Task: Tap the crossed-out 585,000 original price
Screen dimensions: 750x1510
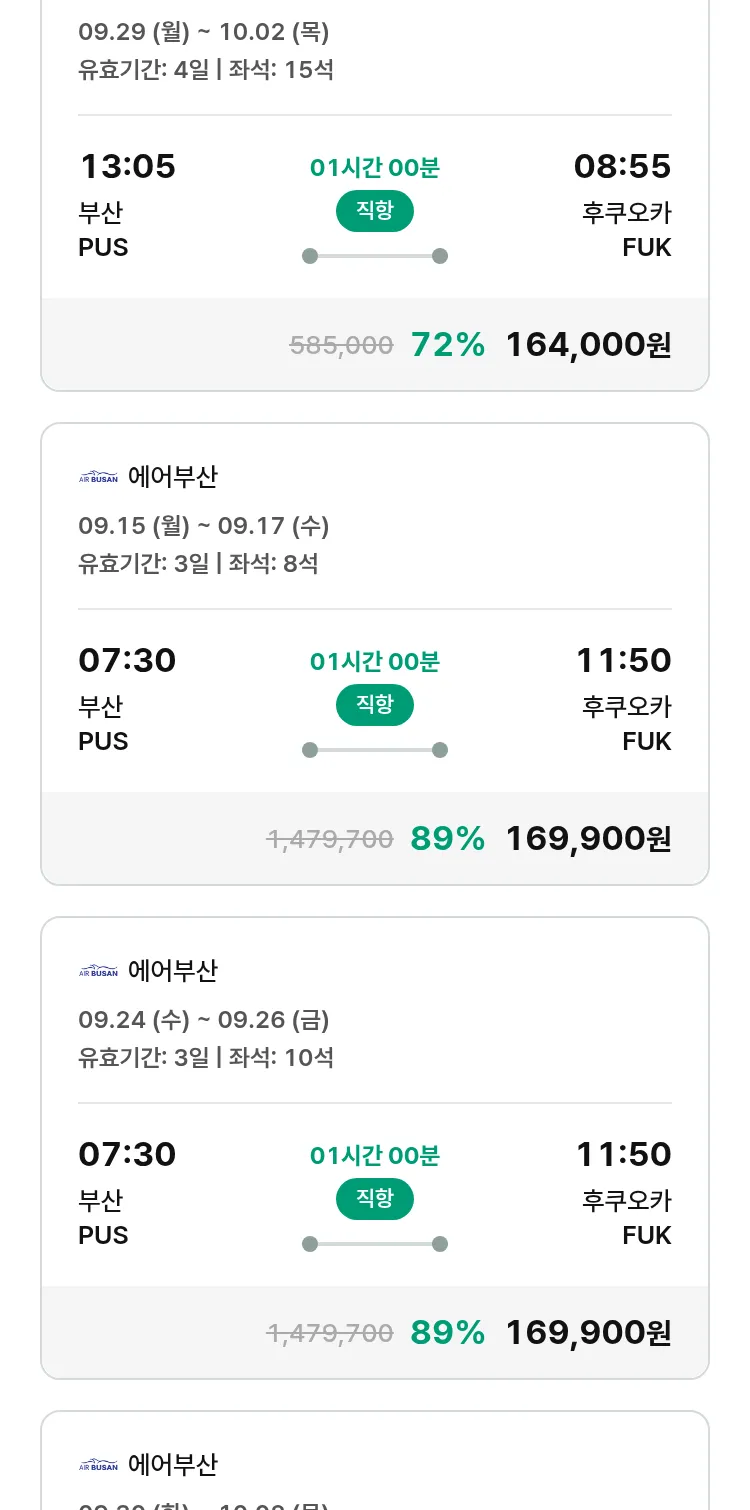Action: coord(341,346)
